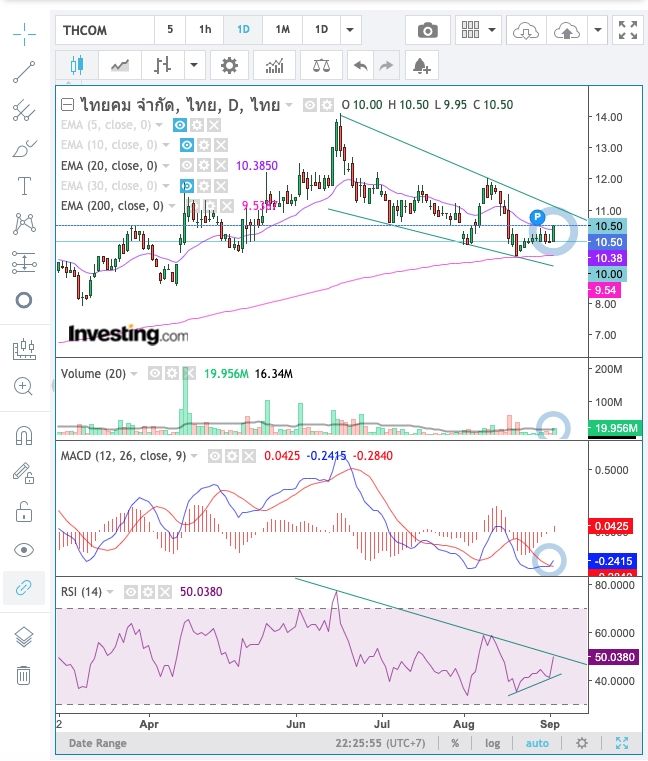The height and width of the screenshot is (761, 648).
Task: Click the compare symbols scale icon
Action: (320, 66)
